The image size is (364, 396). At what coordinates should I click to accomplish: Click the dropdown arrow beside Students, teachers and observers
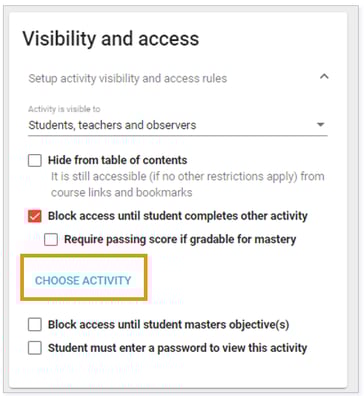click(x=320, y=125)
